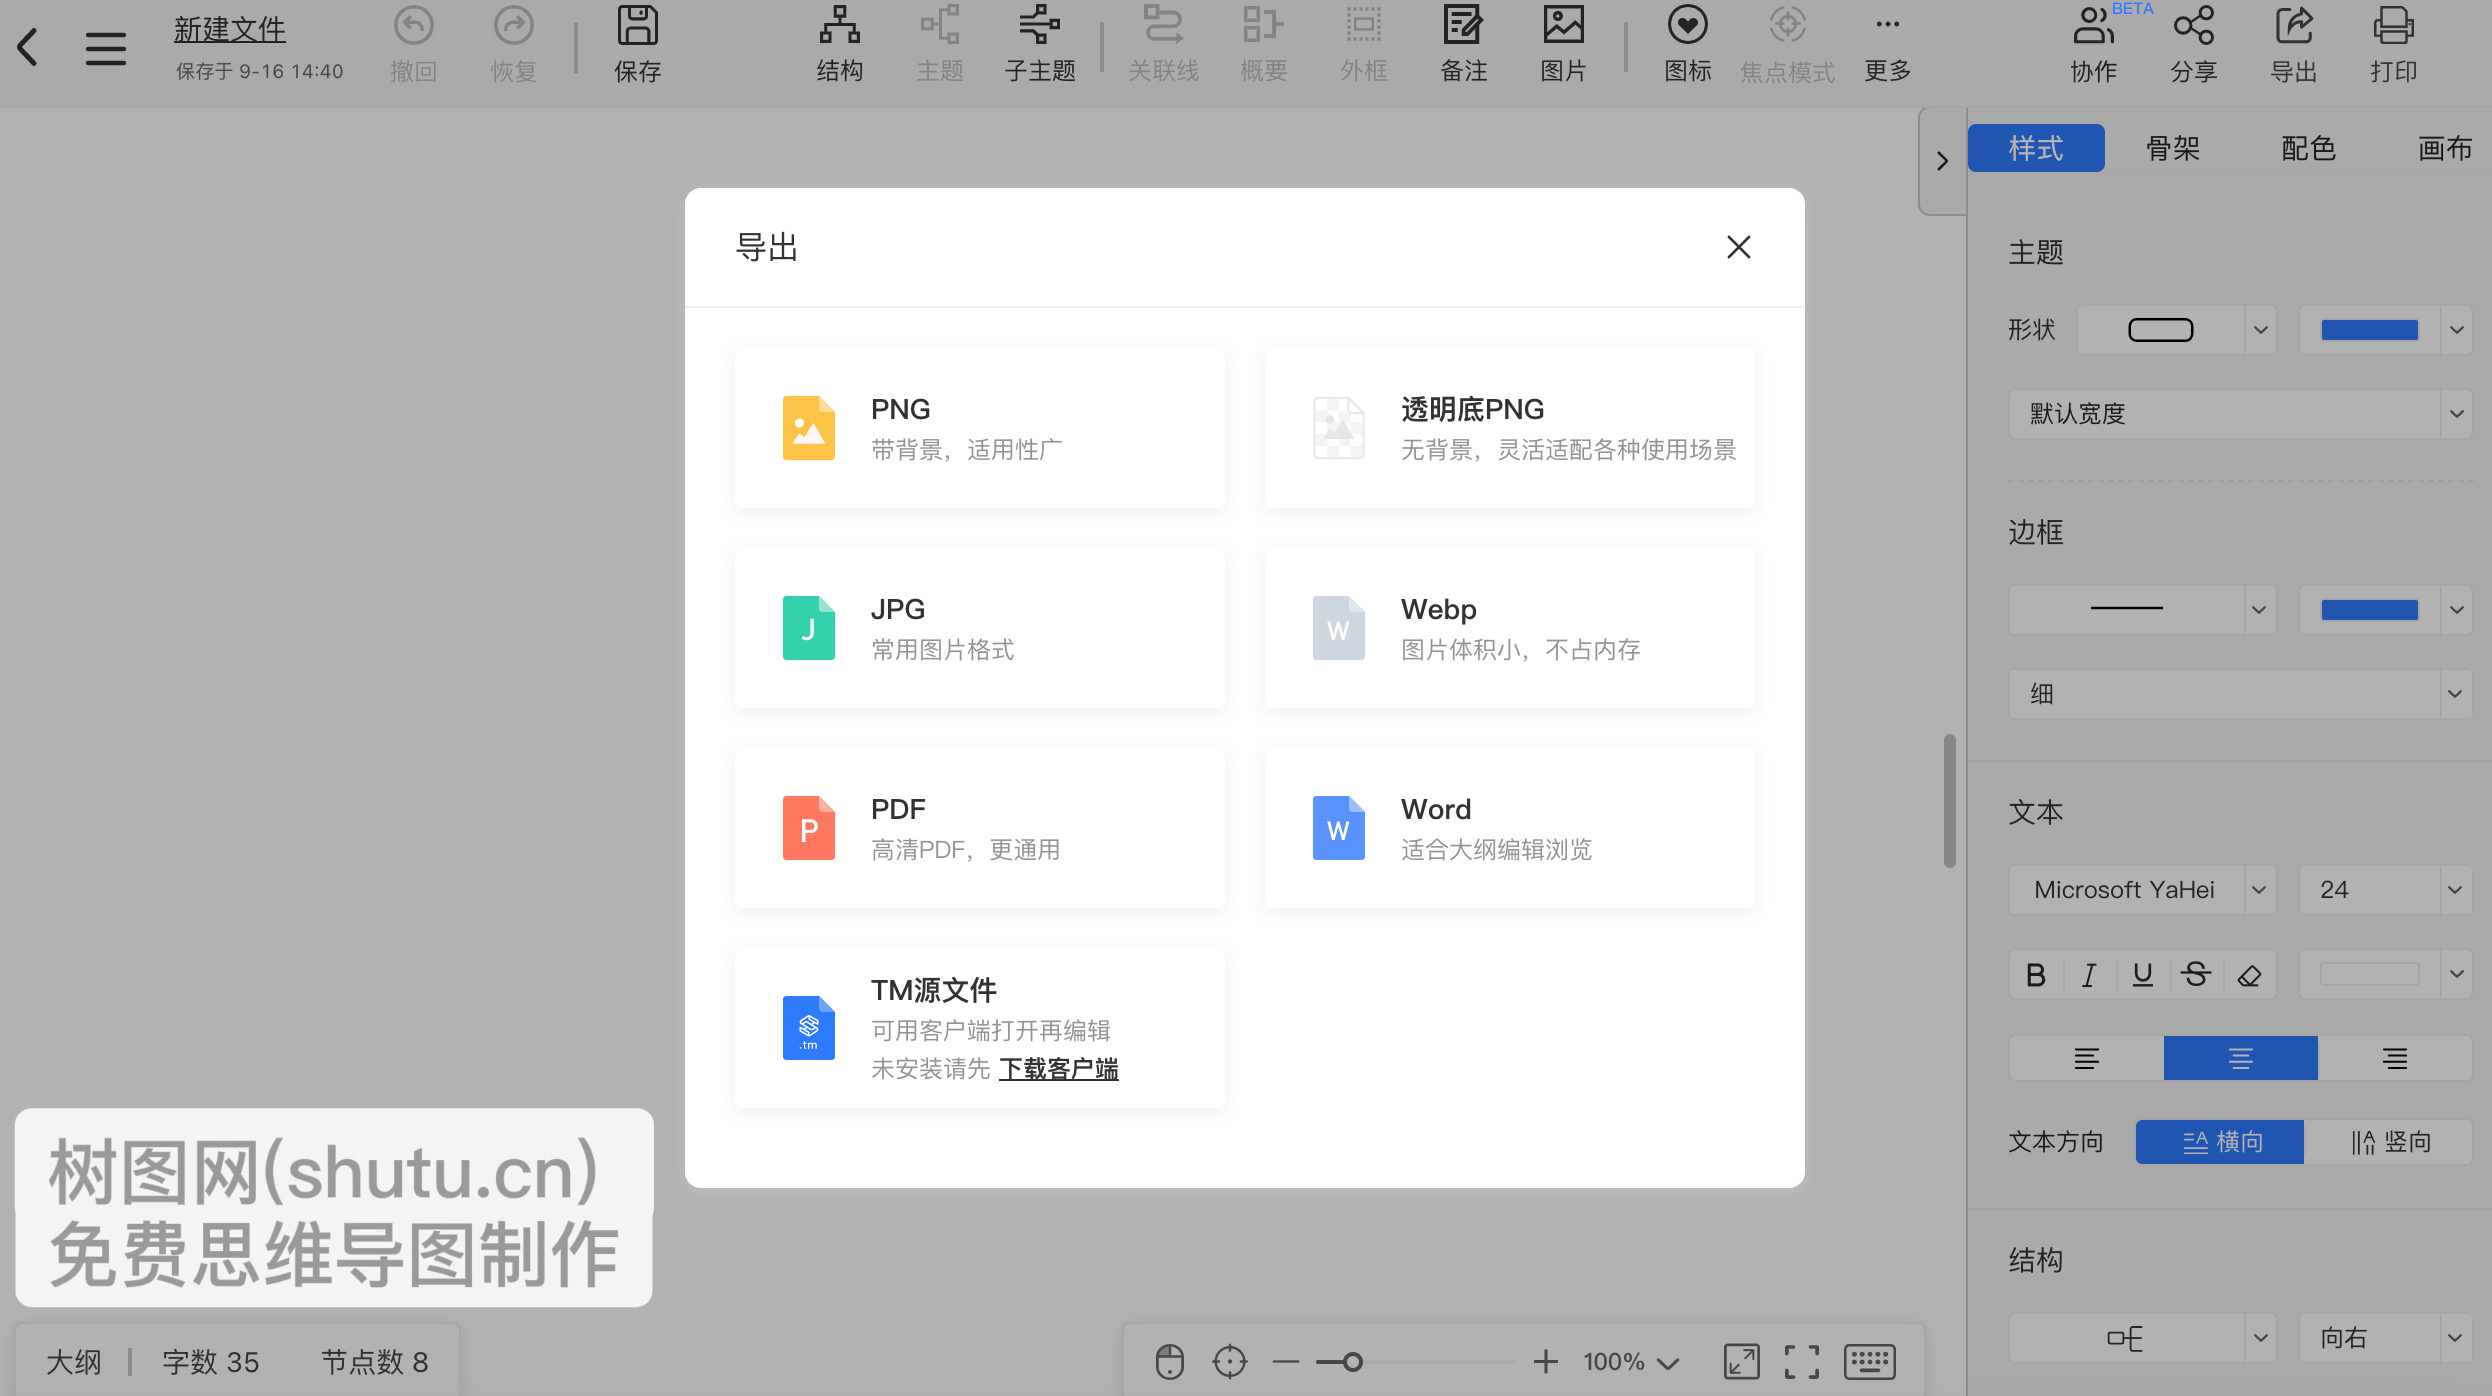Click 新建文件 to rename the document
This screenshot has width=2492, height=1396.
tap(229, 29)
